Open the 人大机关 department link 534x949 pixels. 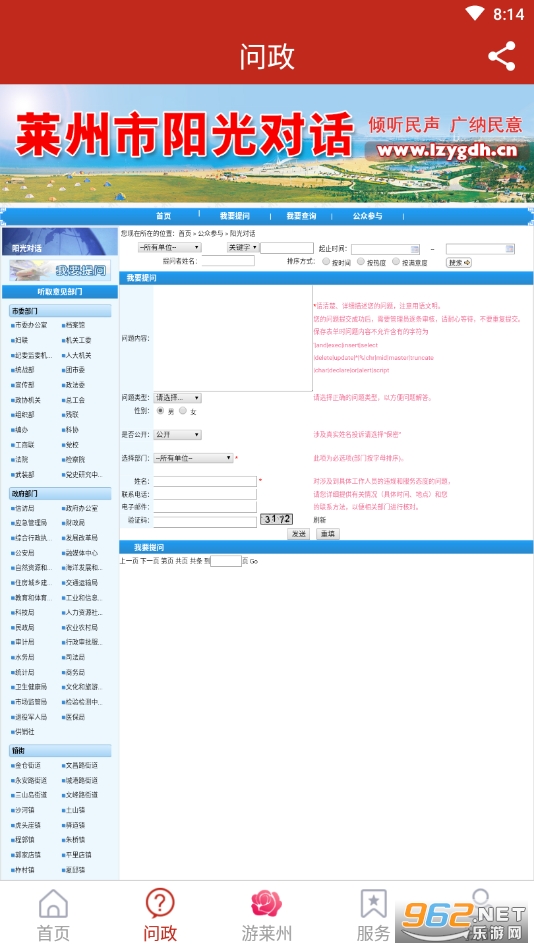click(78, 355)
